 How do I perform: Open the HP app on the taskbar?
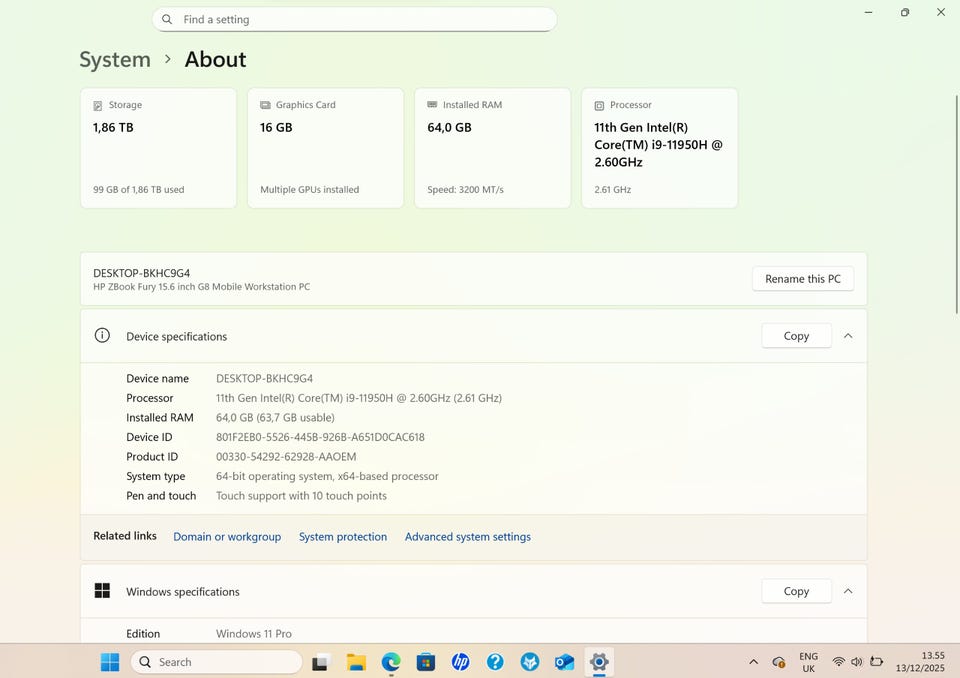[460, 662]
